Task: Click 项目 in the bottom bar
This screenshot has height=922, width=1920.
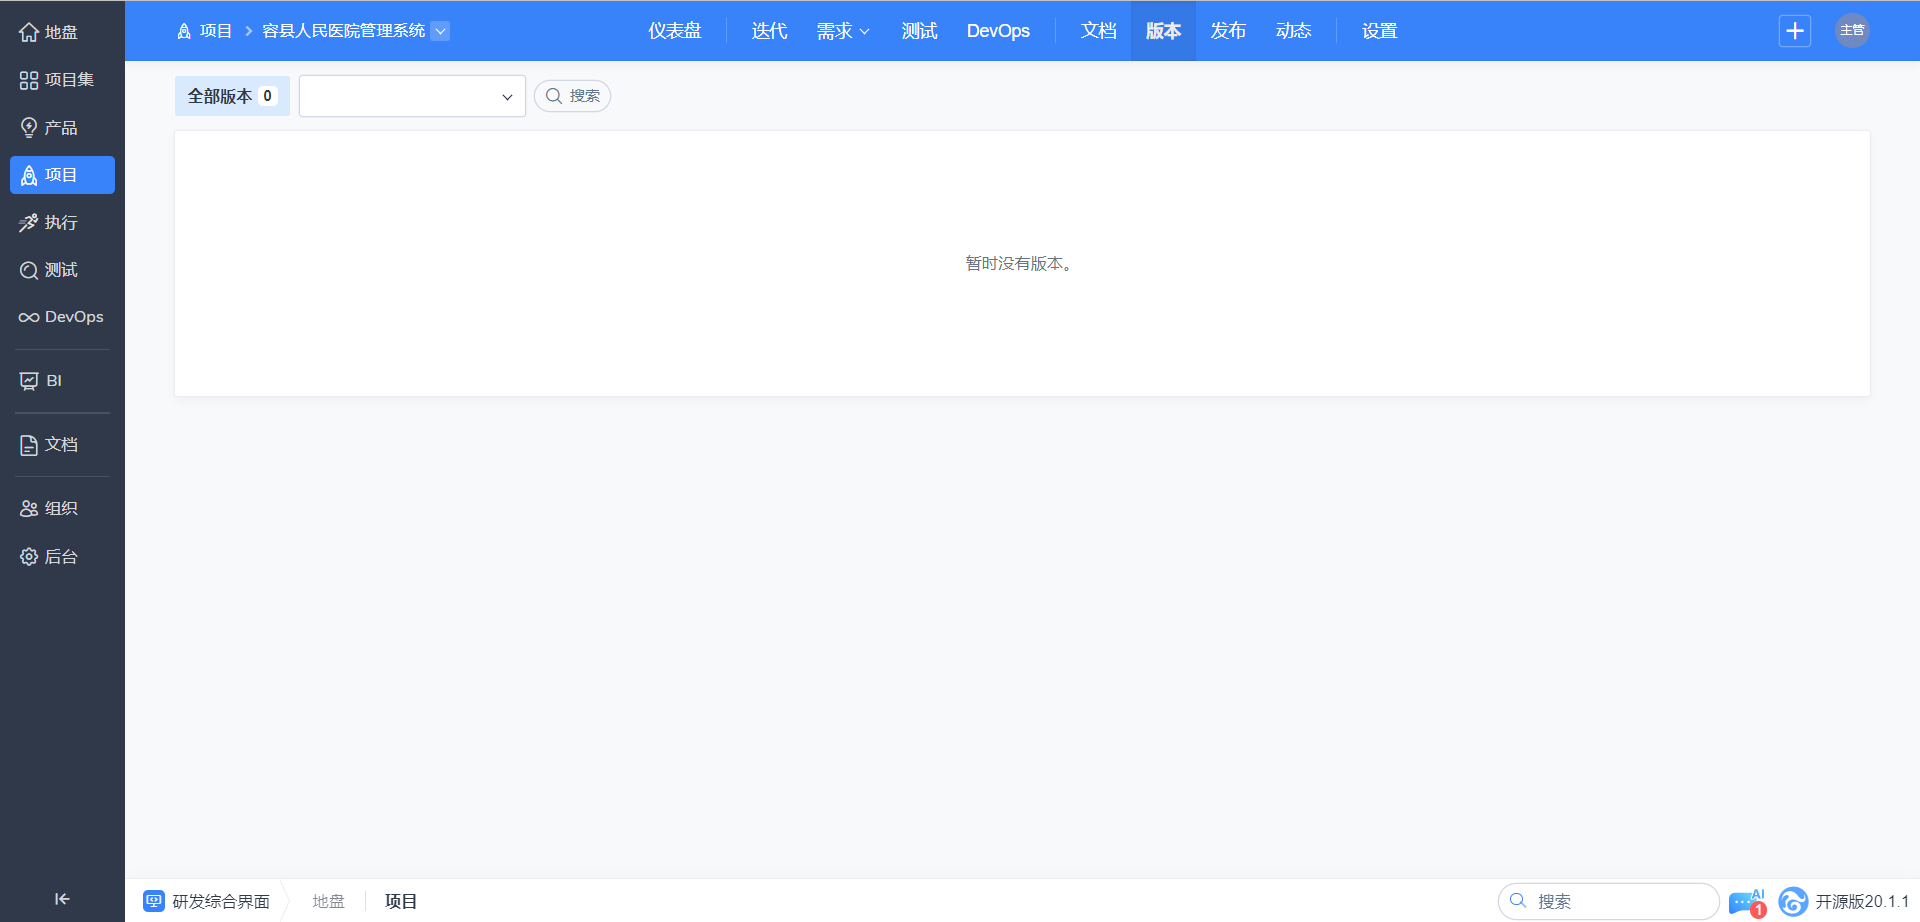Action: (x=401, y=901)
